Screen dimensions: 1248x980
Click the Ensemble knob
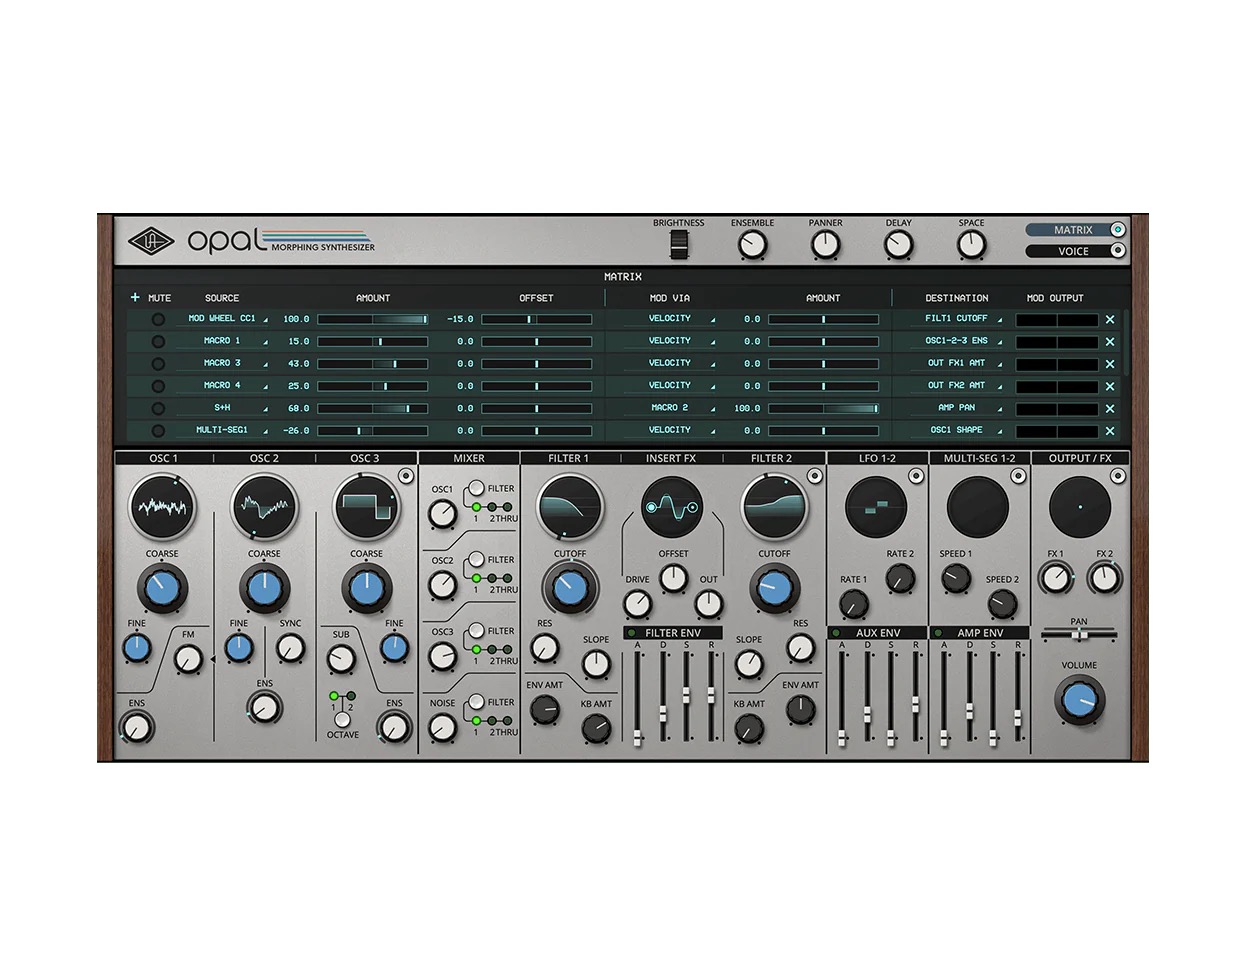752,245
